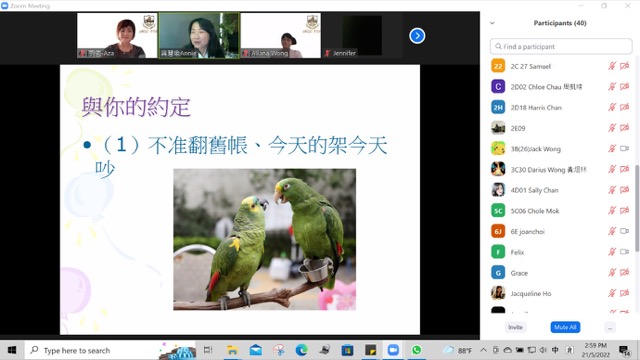Open the Windows Start menu
This screenshot has height=360, width=640.
tap(12, 350)
